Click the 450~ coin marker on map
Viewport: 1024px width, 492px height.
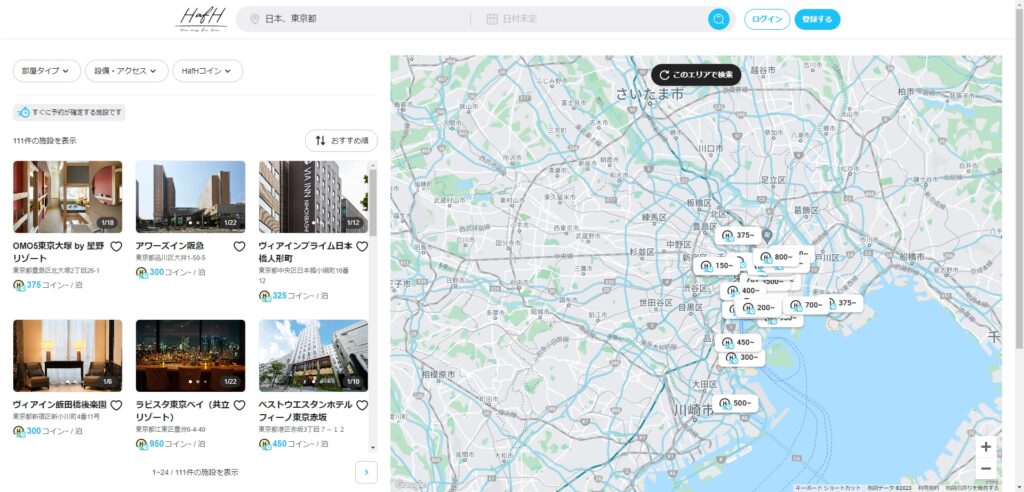tap(738, 343)
